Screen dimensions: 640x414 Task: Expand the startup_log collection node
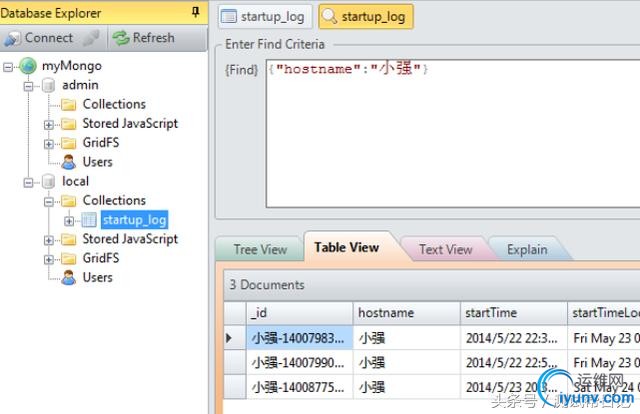click(x=69, y=221)
